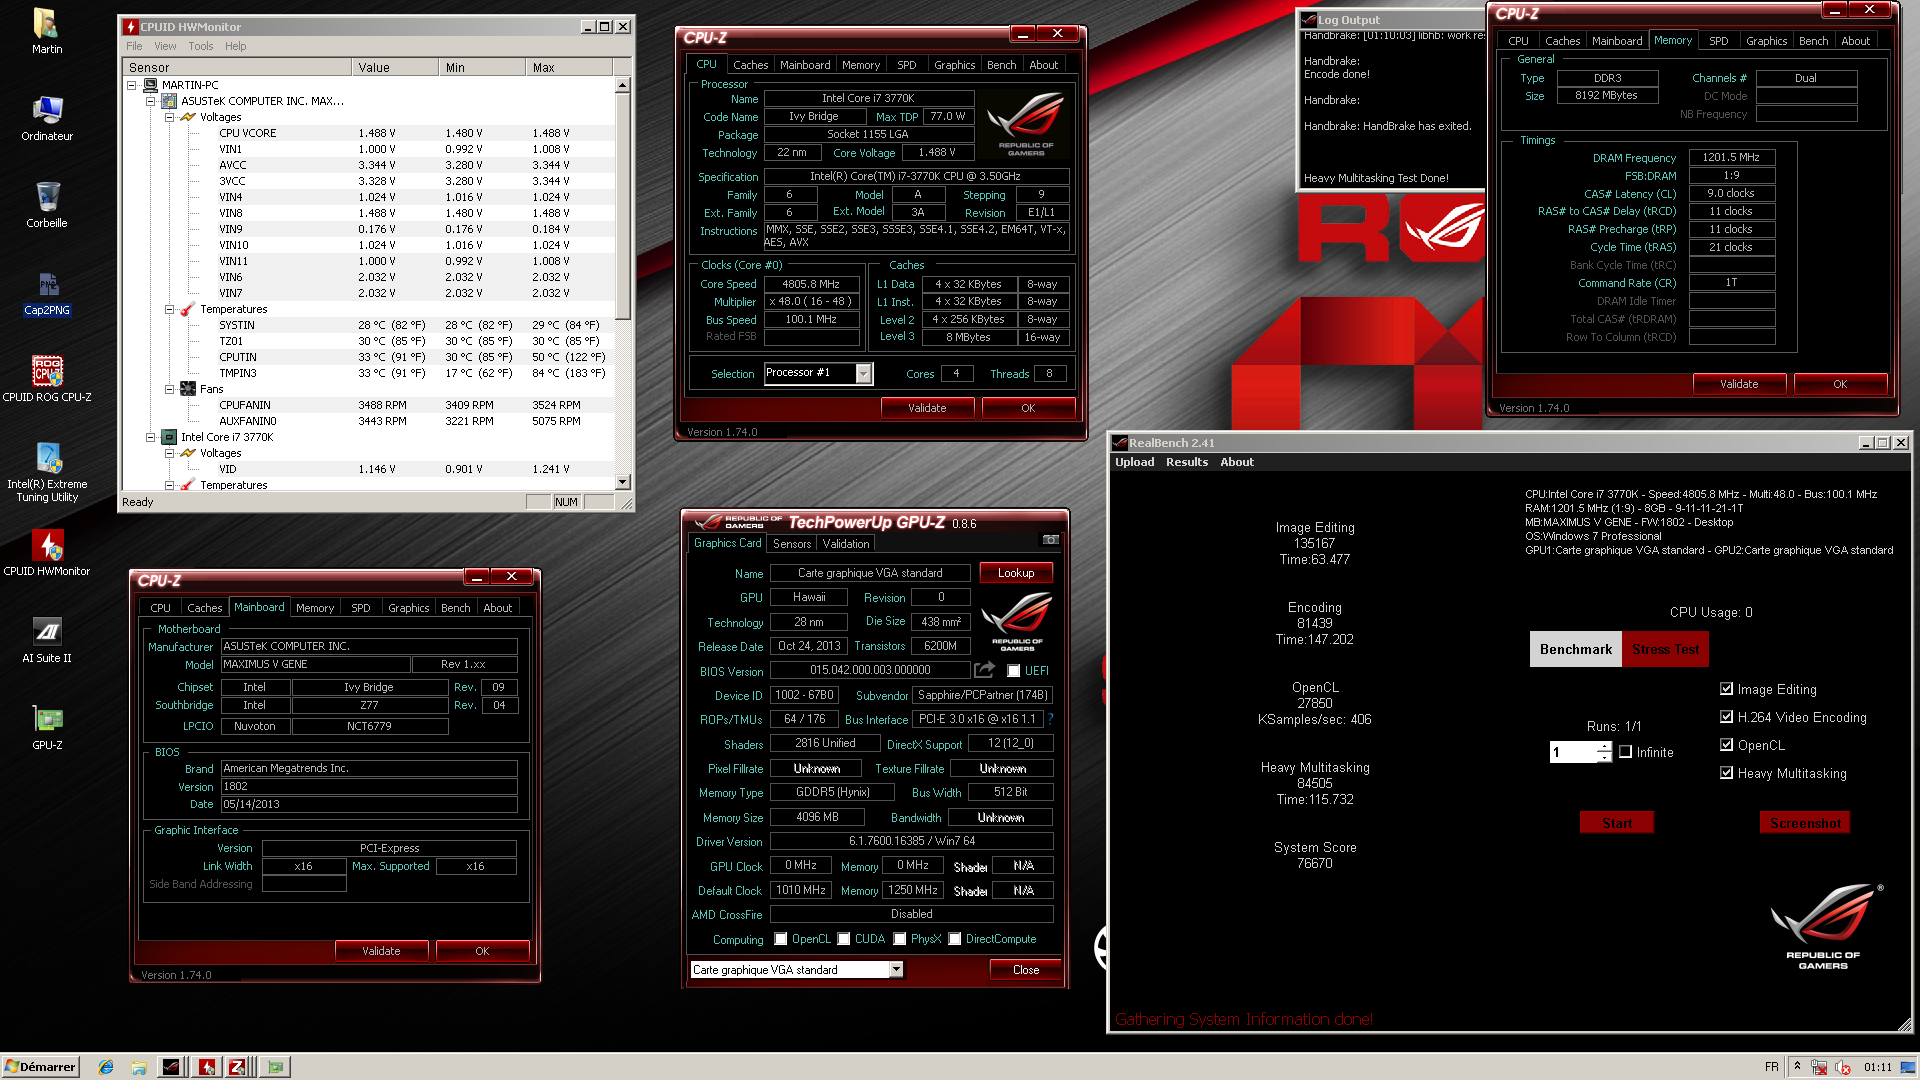Click the BIOS share/export icon in GPU-Z

point(984,670)
